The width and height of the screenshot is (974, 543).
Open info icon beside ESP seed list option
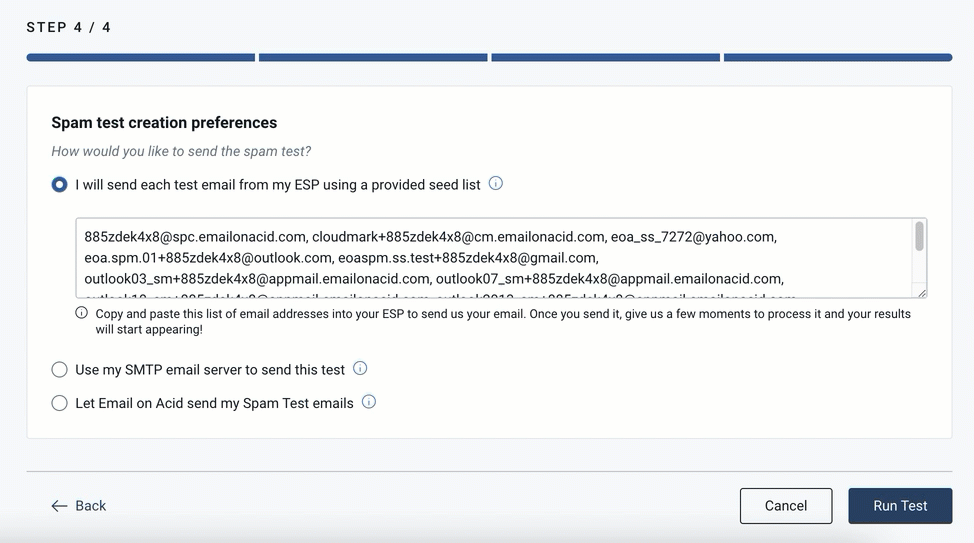click(495, 184)
